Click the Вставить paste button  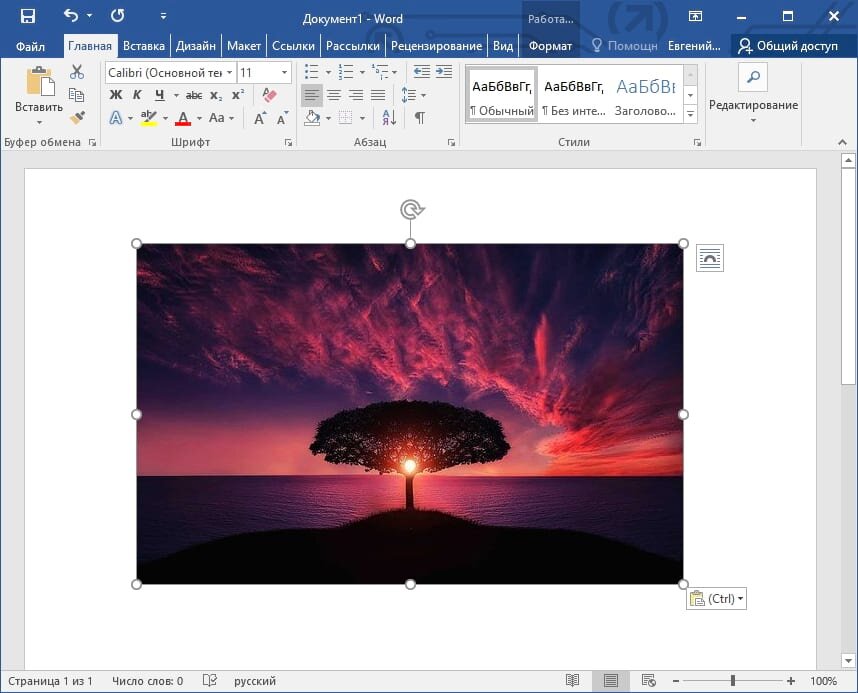39,88
